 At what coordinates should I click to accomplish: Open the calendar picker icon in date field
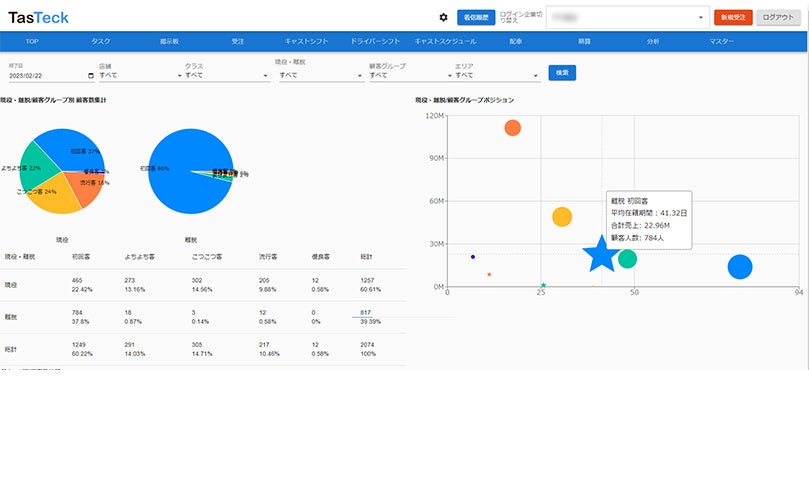click(x=91, y=76)
